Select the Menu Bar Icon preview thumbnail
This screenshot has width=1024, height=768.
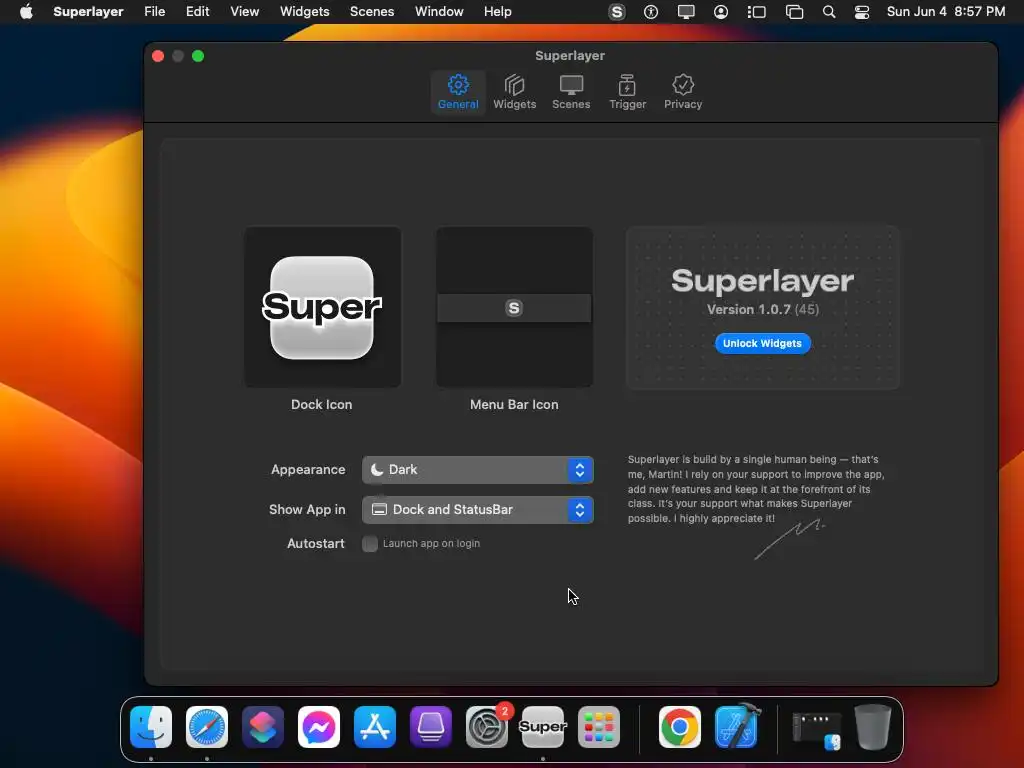pyautogui.click(x=515, y=307)
